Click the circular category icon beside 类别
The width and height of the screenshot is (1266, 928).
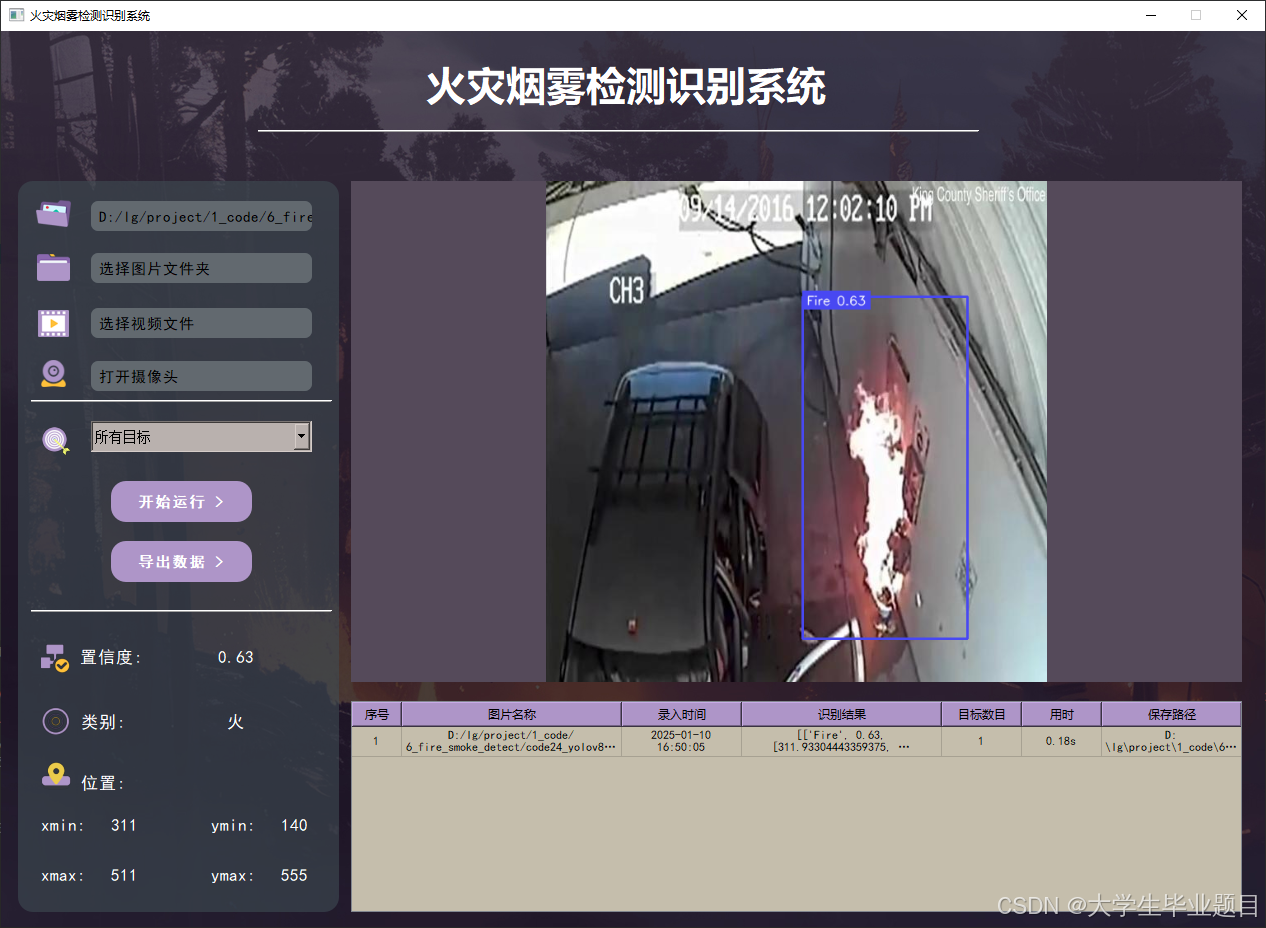[x=55, y=721]
